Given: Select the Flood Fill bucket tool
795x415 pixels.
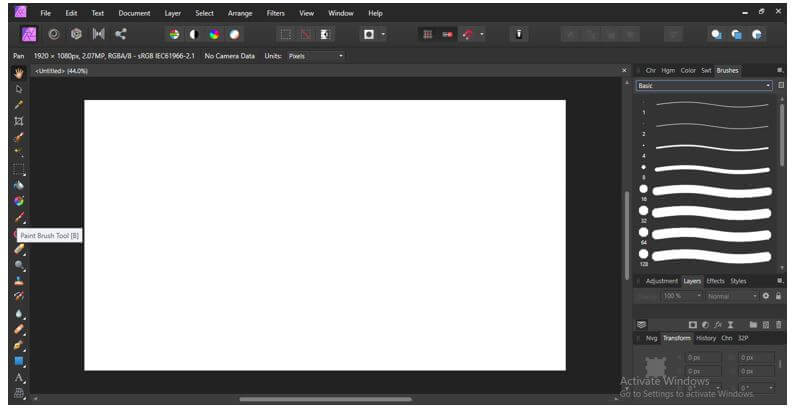Looking at the screenshot, I should pos(19,185).
